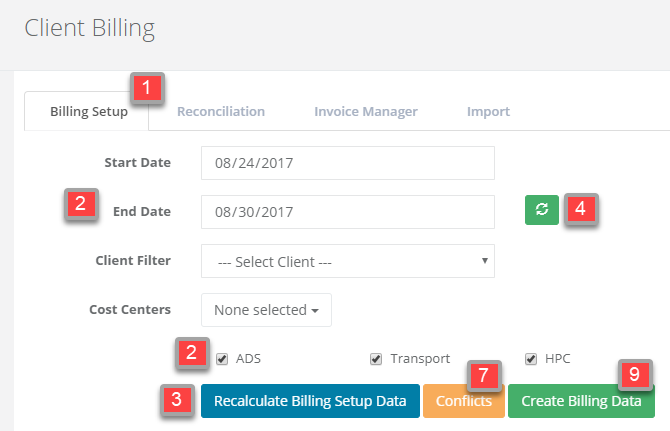Go to the Invoice Manager tab
The width and height of the screenshot is (670, 431).
pos(366,112)
